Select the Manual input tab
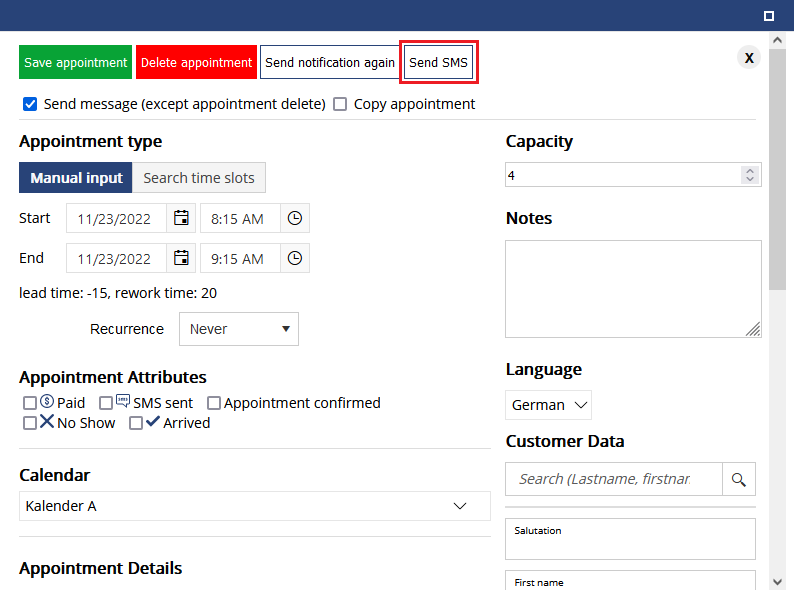794x595 pixels. (x=76, y=178)
